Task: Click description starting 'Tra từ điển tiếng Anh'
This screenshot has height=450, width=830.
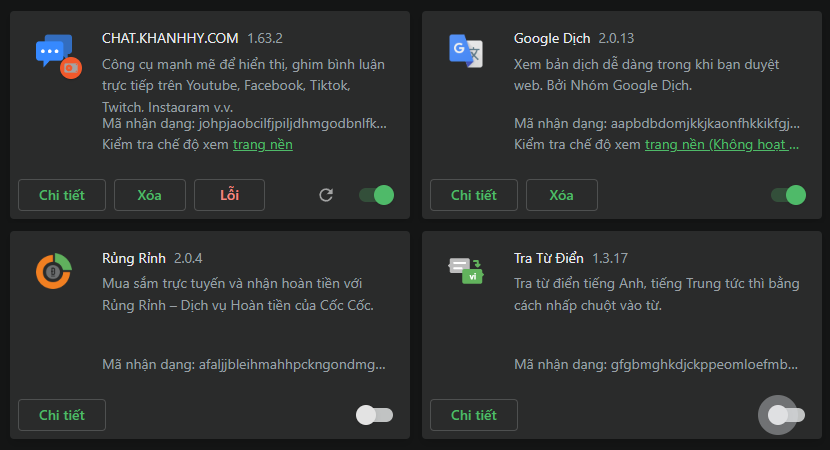Action: 656,294
